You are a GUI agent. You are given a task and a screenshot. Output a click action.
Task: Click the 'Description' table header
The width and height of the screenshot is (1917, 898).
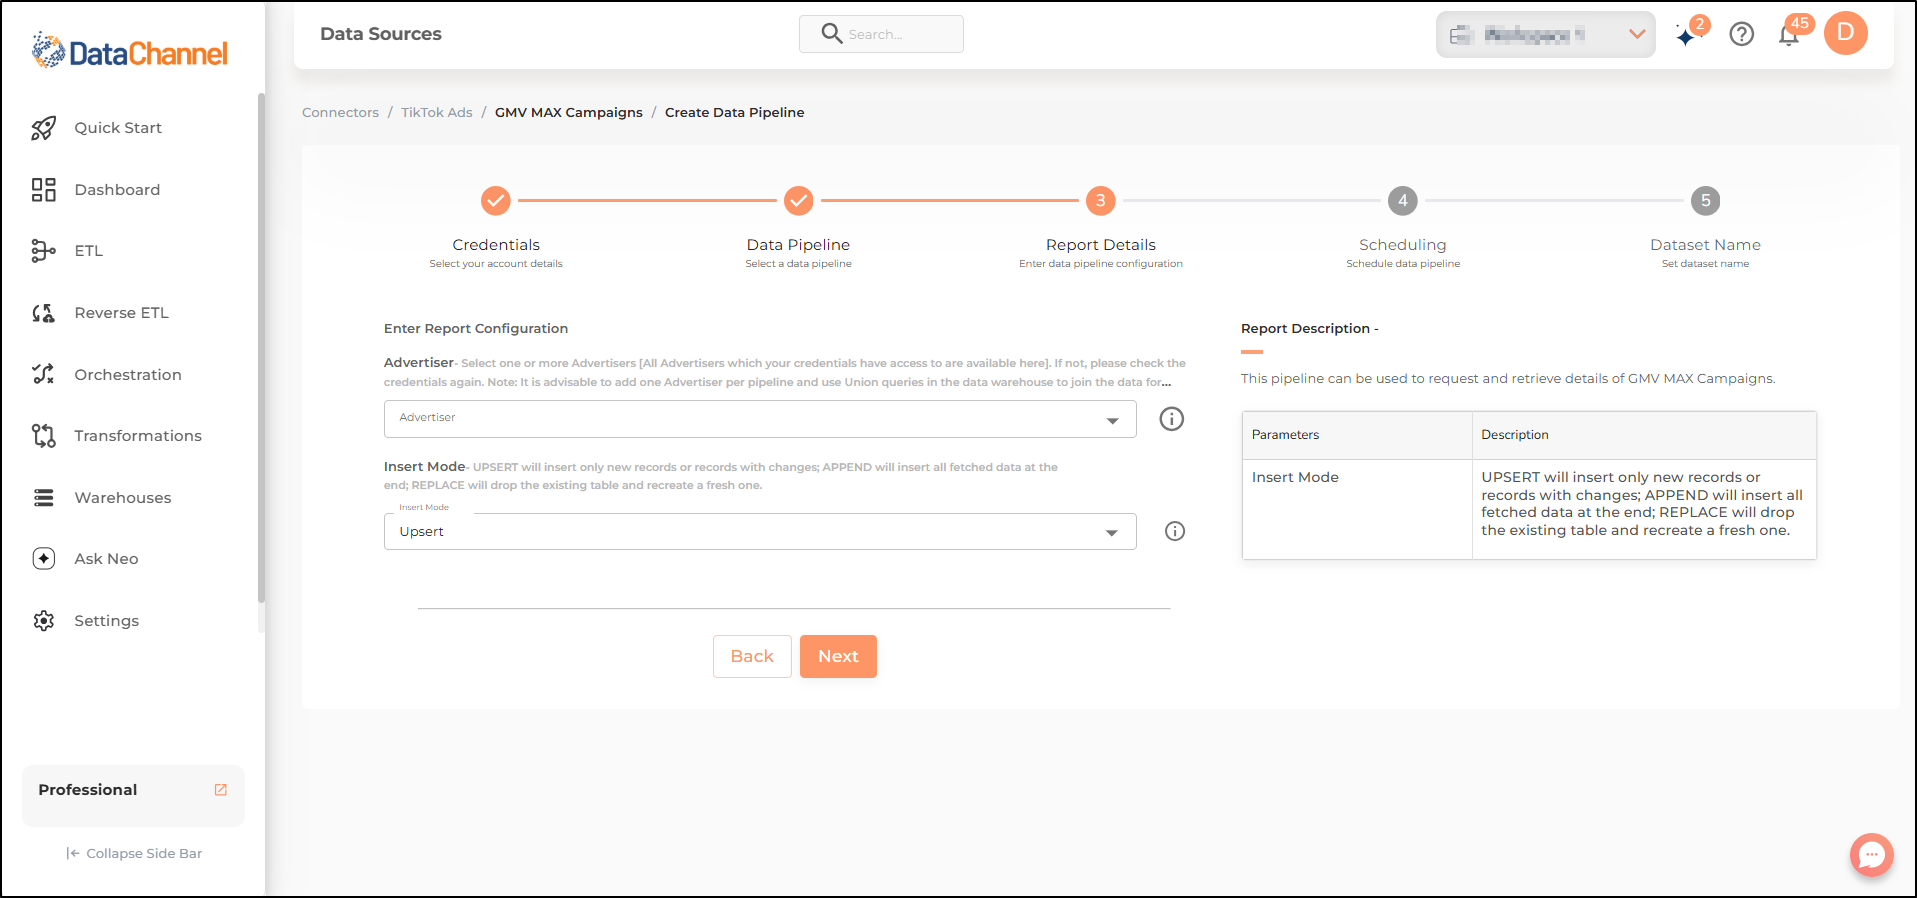click(x=1644, y=435)
